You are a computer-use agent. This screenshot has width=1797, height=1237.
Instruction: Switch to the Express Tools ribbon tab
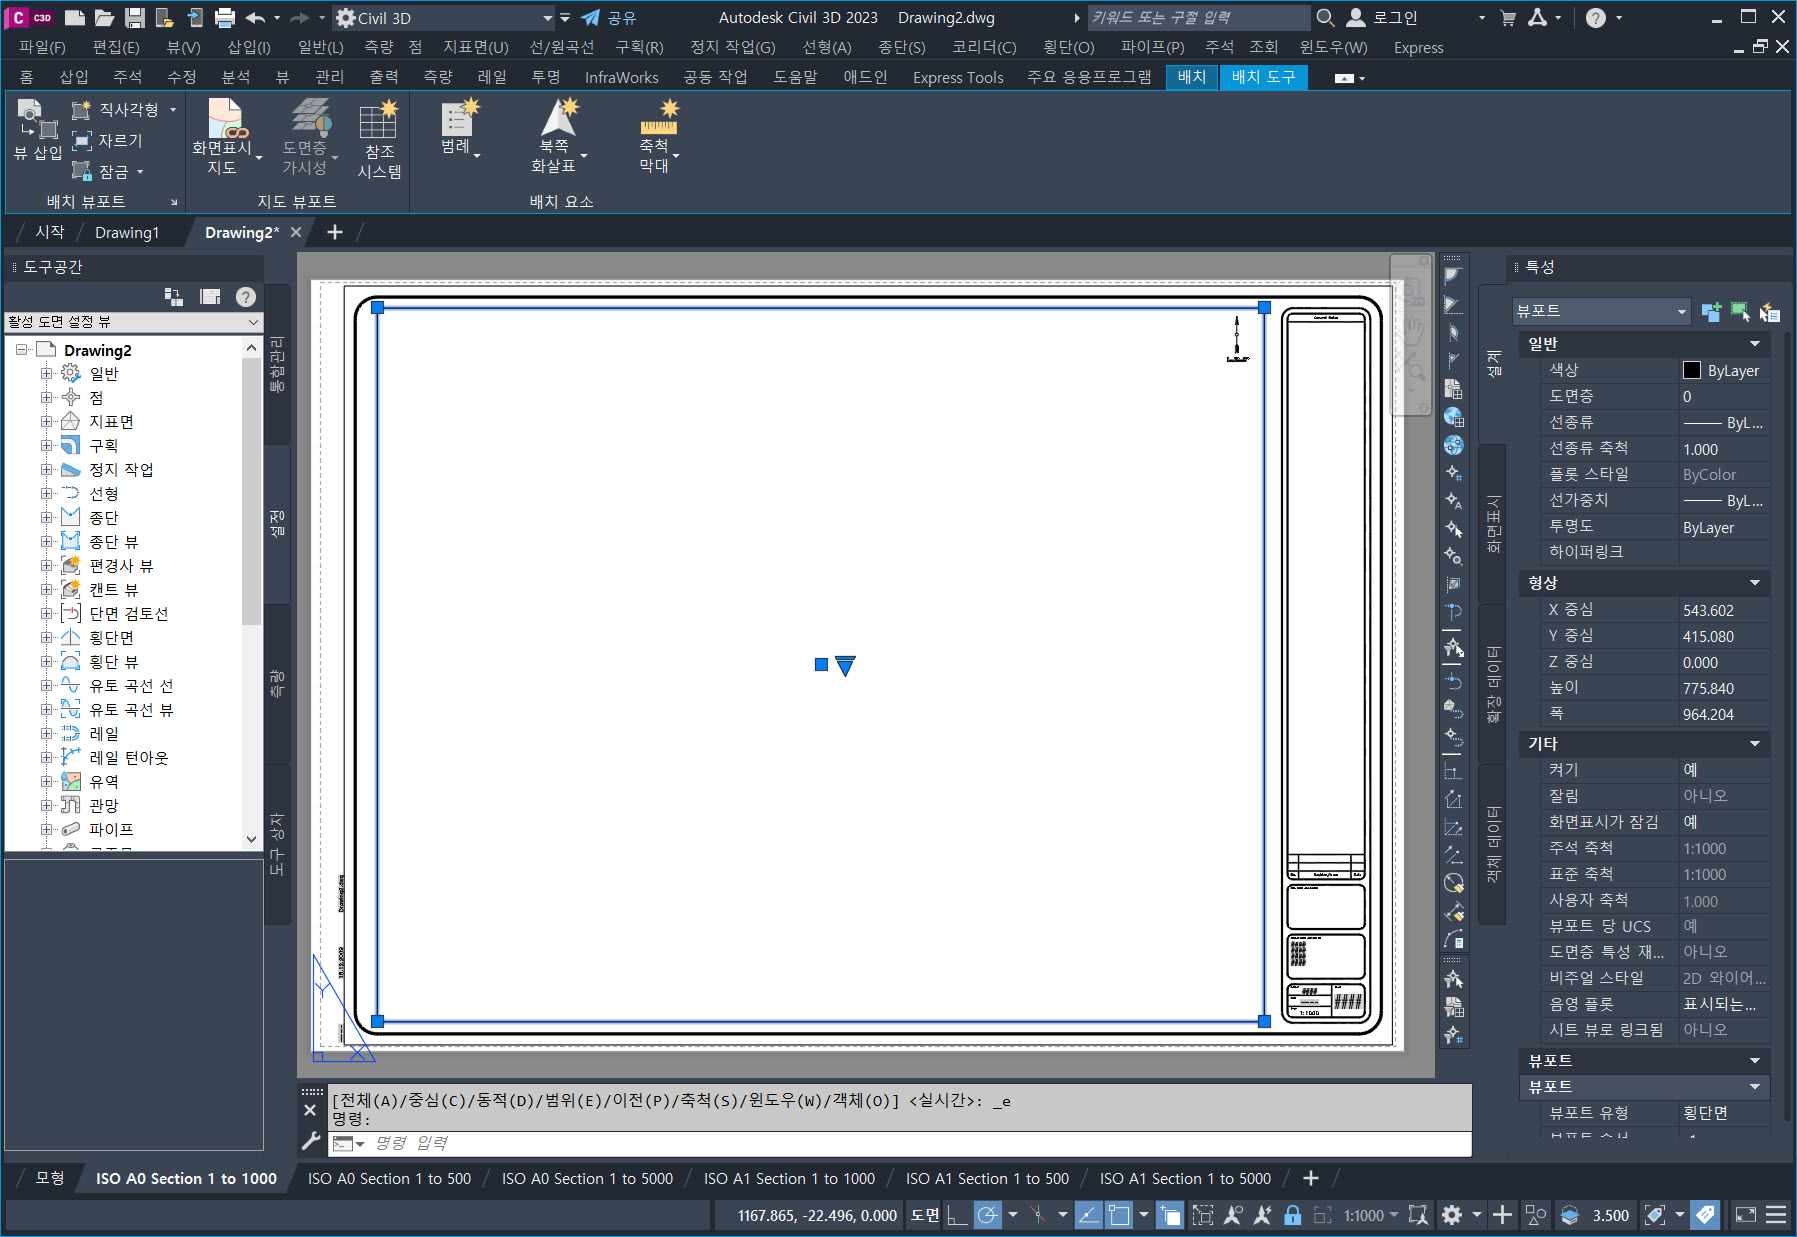[x=957, y=77]
